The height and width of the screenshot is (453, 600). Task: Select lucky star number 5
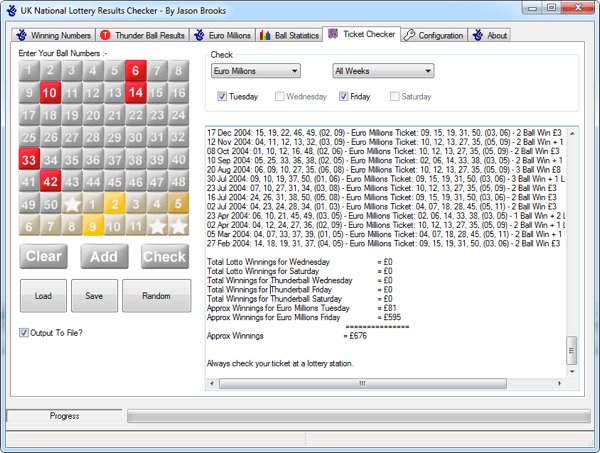pos(178,204)
